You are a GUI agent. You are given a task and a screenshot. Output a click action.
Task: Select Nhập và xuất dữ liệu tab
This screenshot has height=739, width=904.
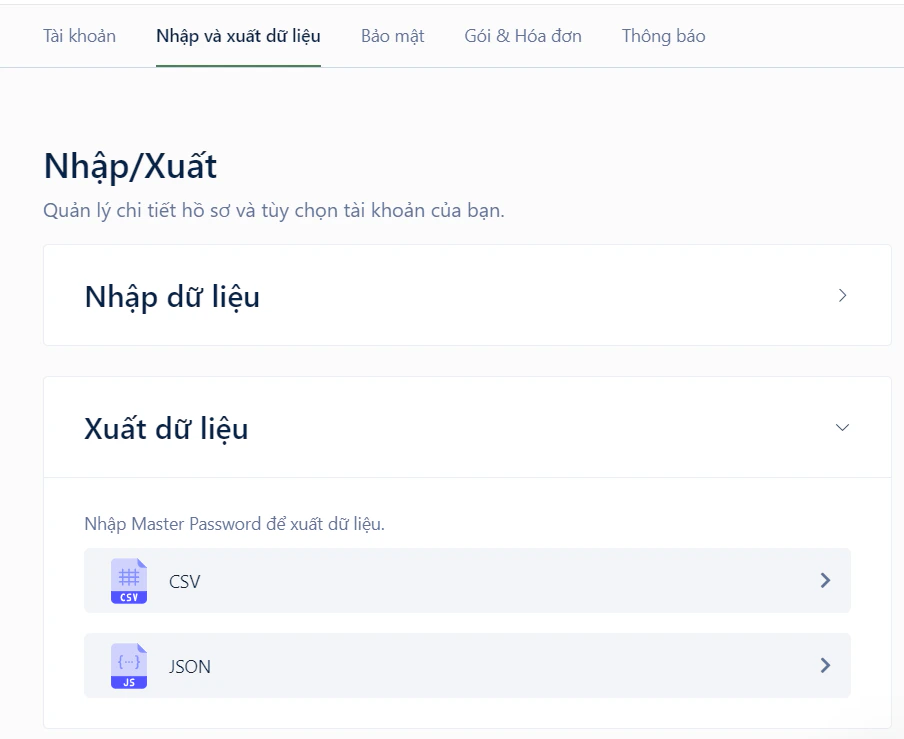click(x=237, y=35)
